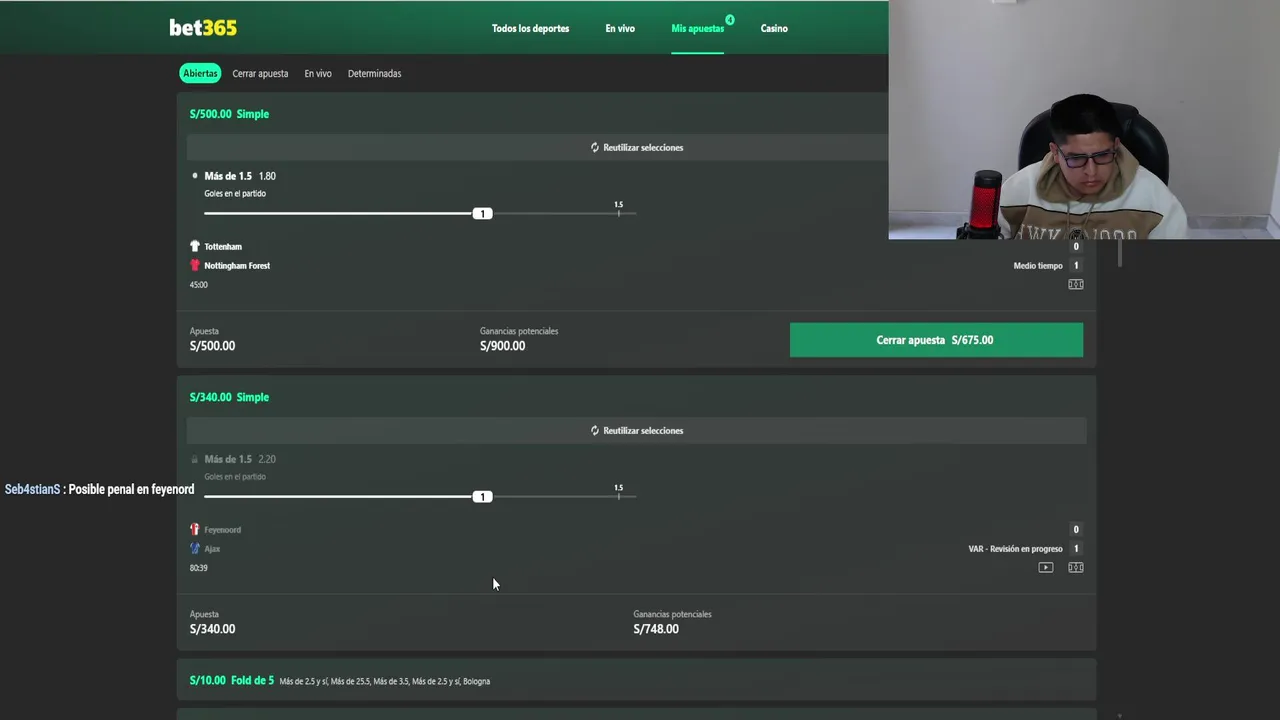Click the goals slider marker for Tottenham bet
Viewport: 1280px width, 720px height.
pos(482,213)
